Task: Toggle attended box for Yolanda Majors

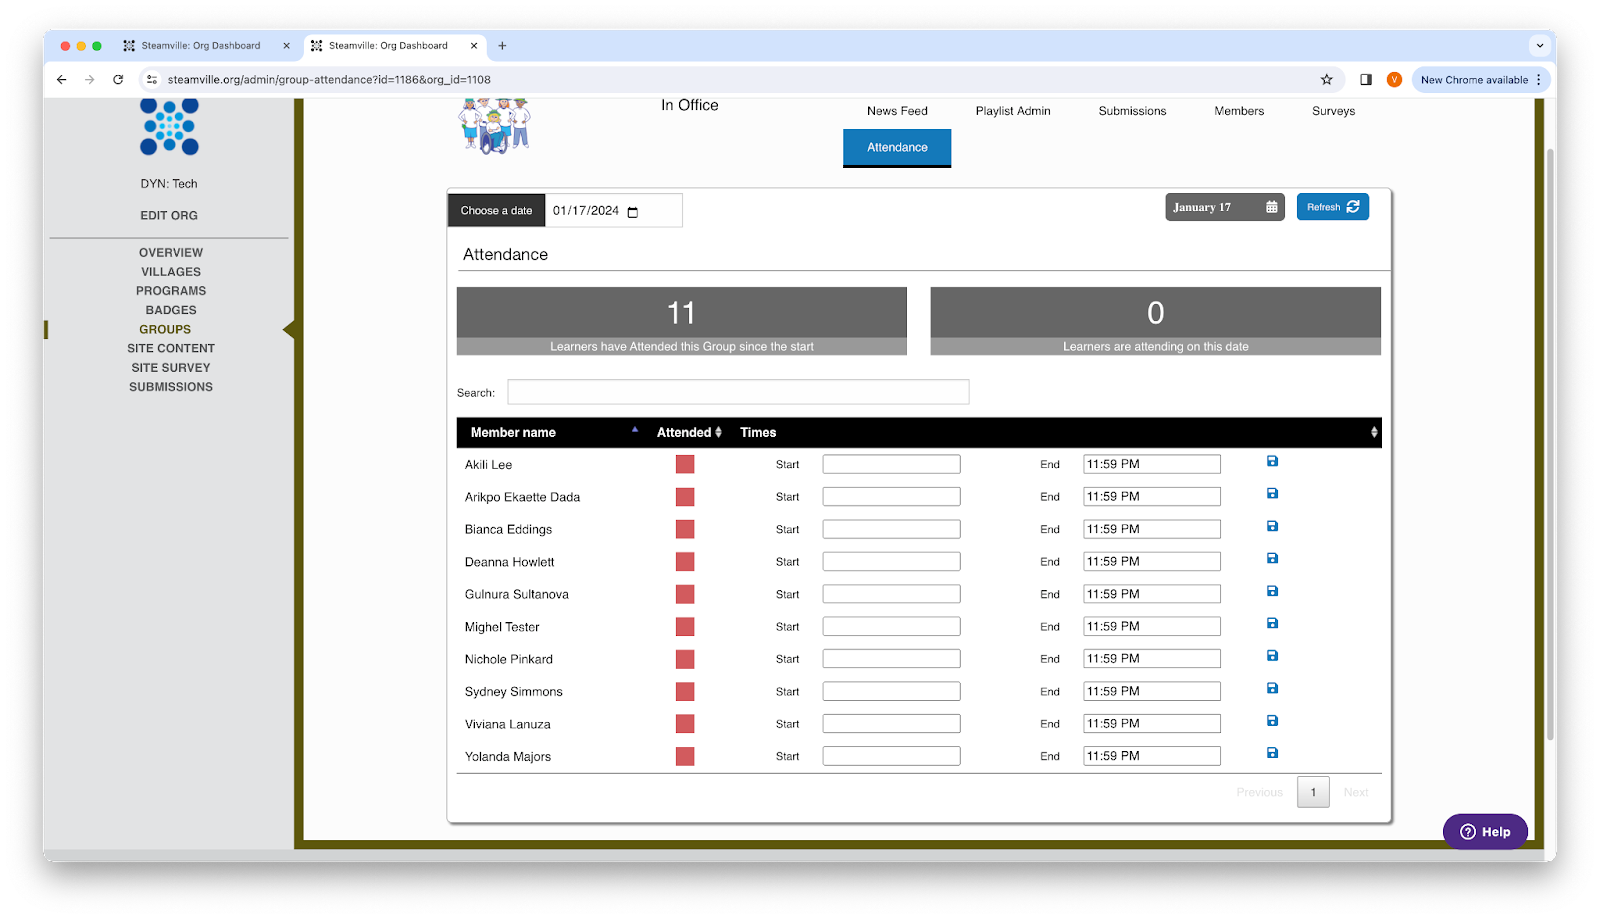Action: [x=685, y=757]
